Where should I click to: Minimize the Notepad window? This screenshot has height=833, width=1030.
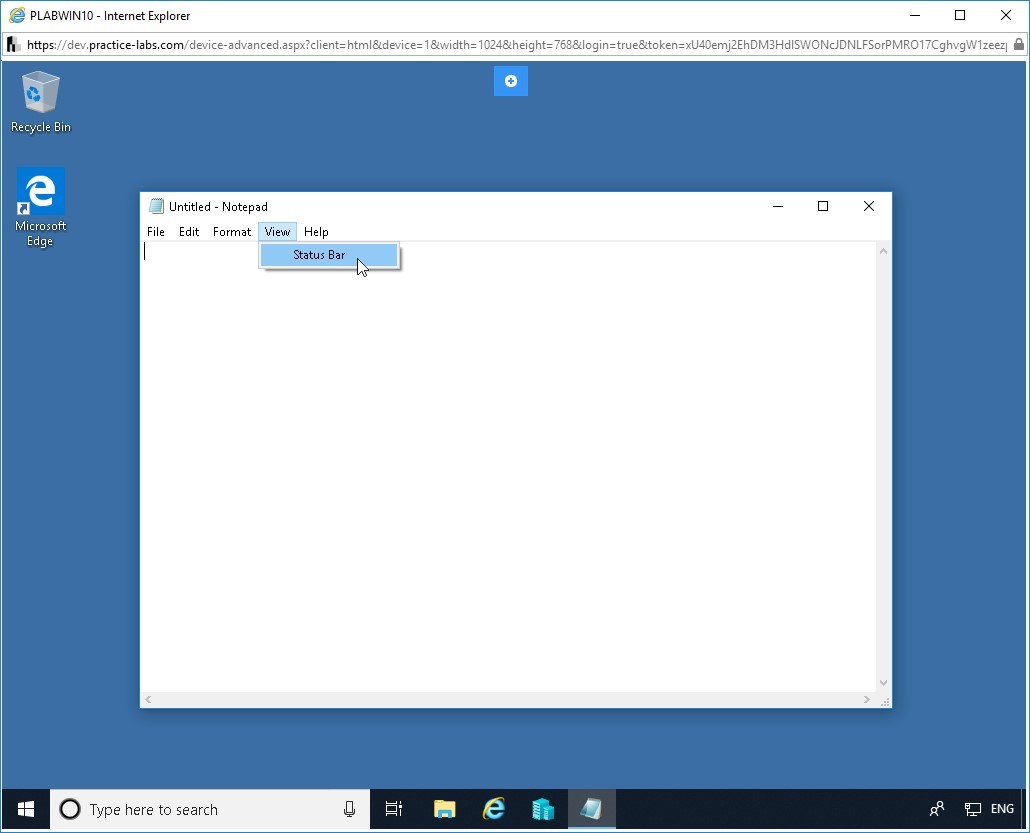(778, 206)
